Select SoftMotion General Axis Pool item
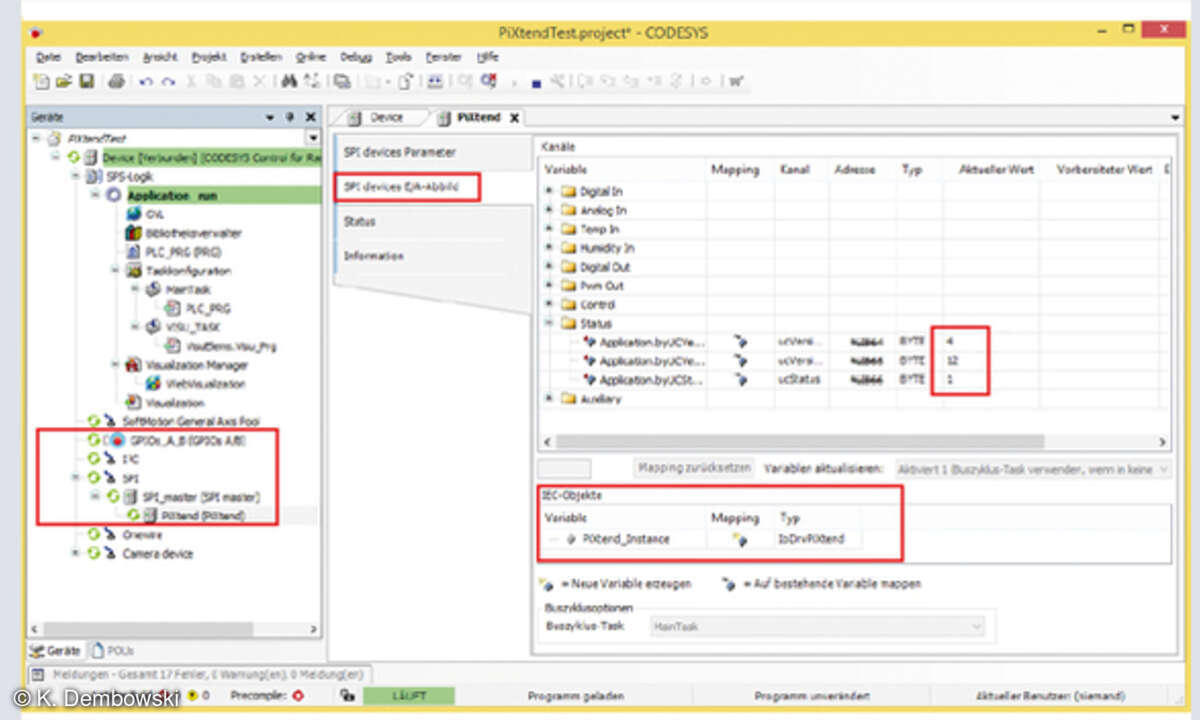The width and height of the screenshot is (1200, 720). point(191,422)
